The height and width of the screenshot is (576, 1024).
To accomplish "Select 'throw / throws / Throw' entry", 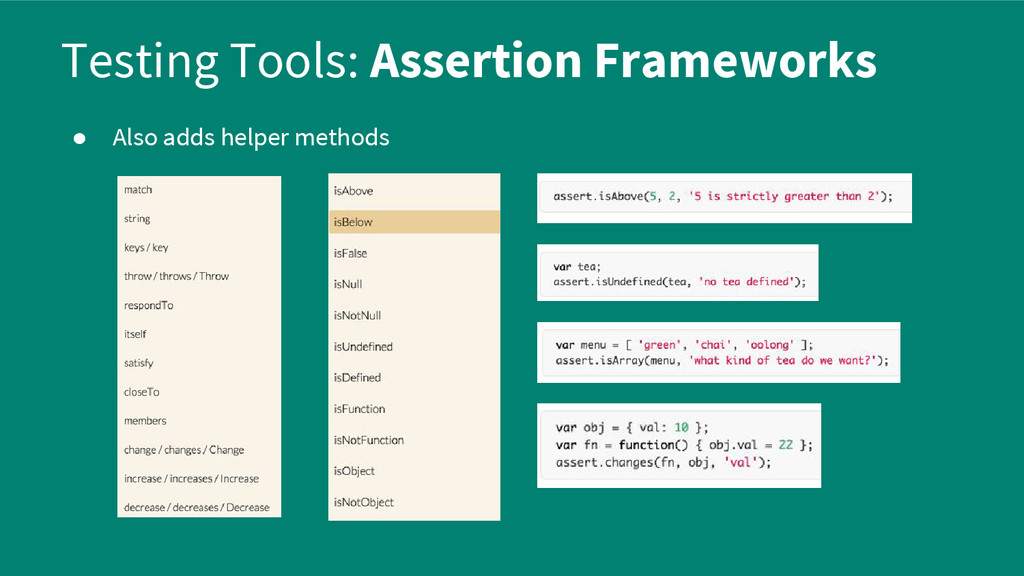I will [176, 276].
